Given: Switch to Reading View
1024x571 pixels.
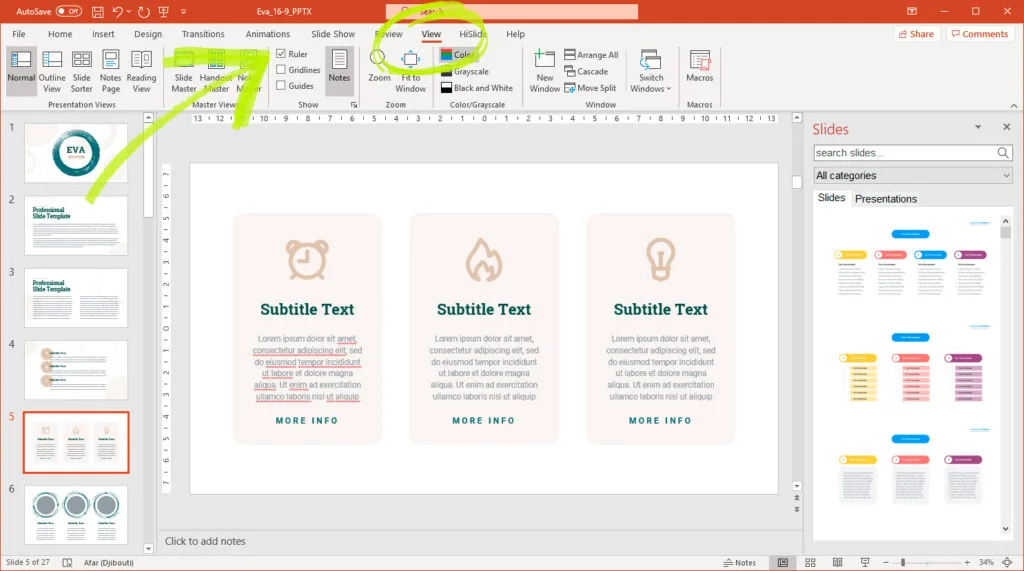Looking at the screenshot, I should (x=141, y=71).
